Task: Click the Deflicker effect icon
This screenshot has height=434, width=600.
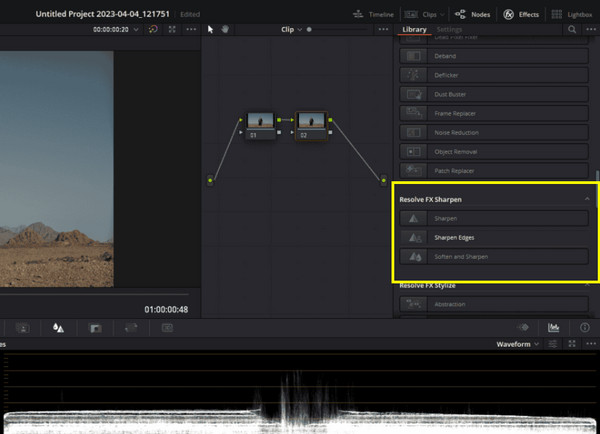Action: 413,75
